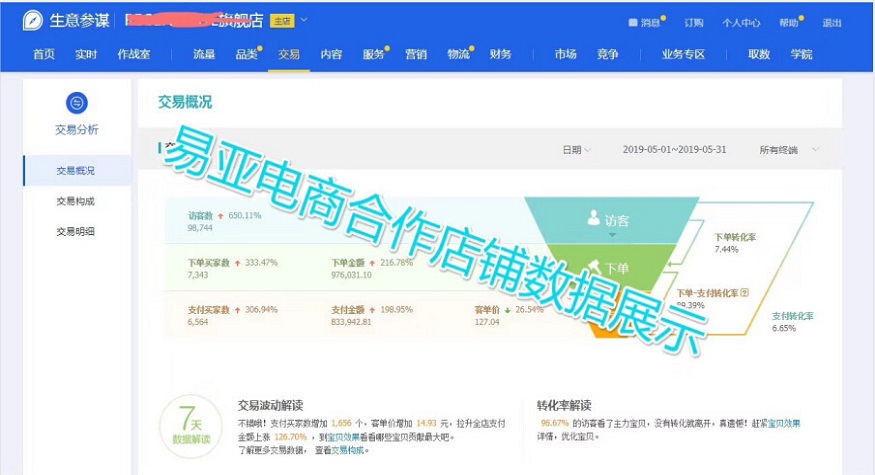This screenshot has height=475, width=875.
Task: Click 退出 to log out
Action: pyautogui.click(x=831, y=22)
